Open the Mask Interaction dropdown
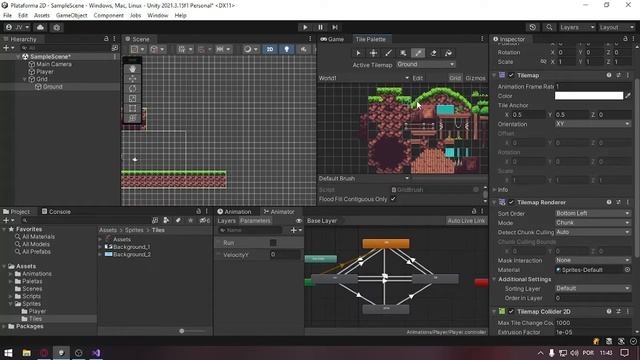Screen dimensions: 640x360 (x=593, y=260)
